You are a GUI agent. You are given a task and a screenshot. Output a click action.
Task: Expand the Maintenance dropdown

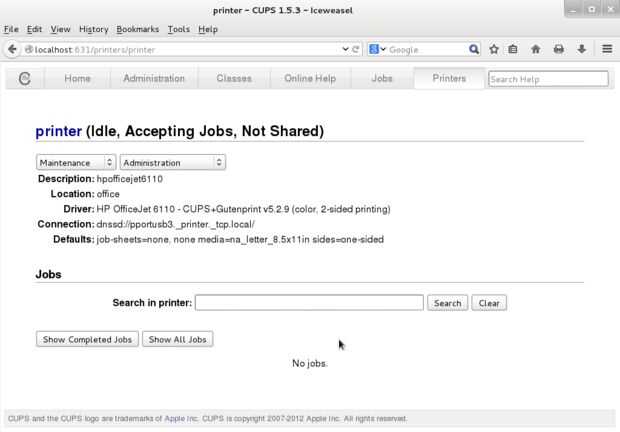pyautogui.click(x=76, y=162)
